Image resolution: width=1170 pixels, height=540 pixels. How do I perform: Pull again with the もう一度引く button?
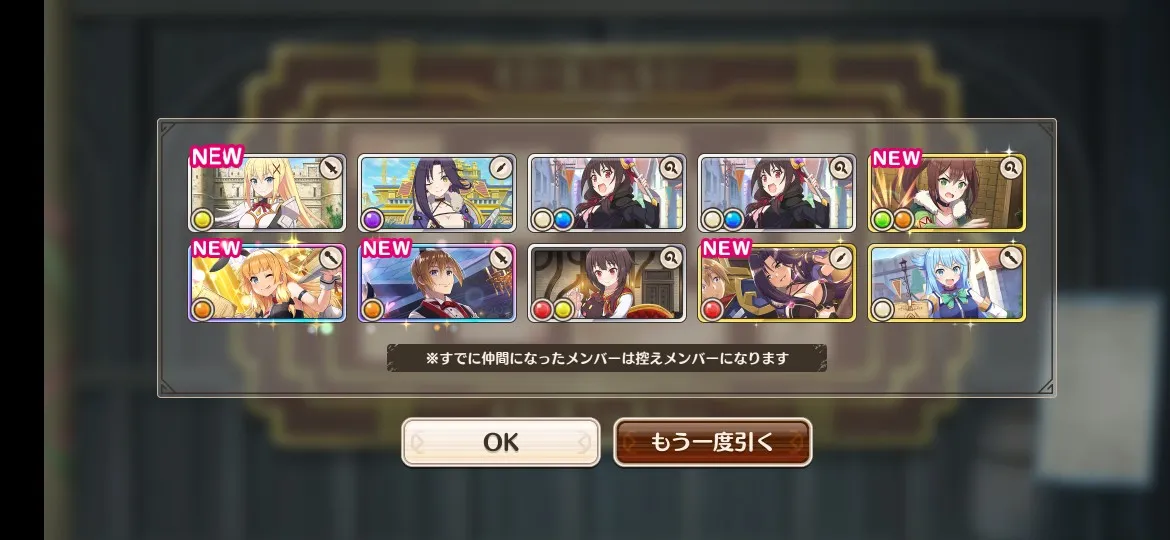(x=713, y=442)
